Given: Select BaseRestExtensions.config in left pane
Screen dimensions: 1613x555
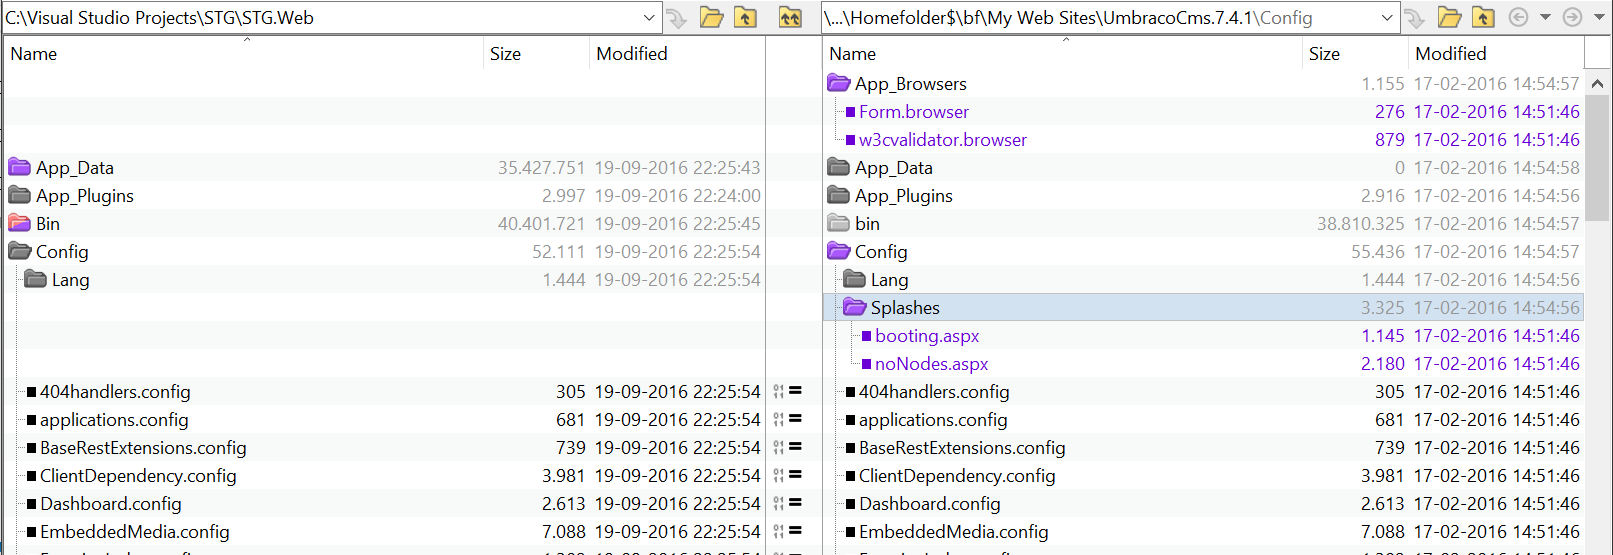Looking at the screenshot, I should pos(143,448).
